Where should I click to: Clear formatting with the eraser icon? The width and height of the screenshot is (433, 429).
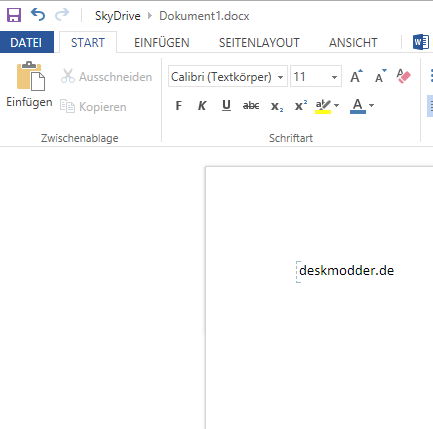(403, 76)
